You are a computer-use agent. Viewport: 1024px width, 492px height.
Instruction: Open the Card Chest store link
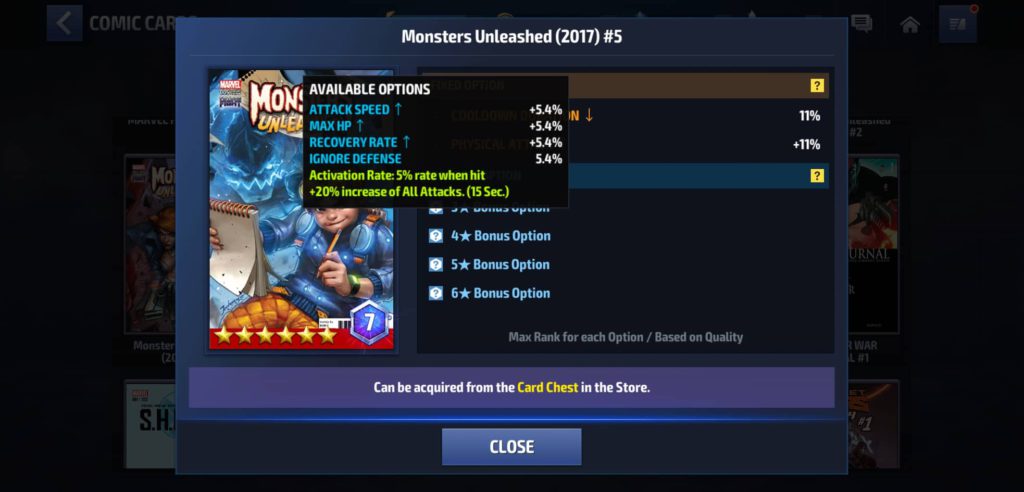[547, 387]
